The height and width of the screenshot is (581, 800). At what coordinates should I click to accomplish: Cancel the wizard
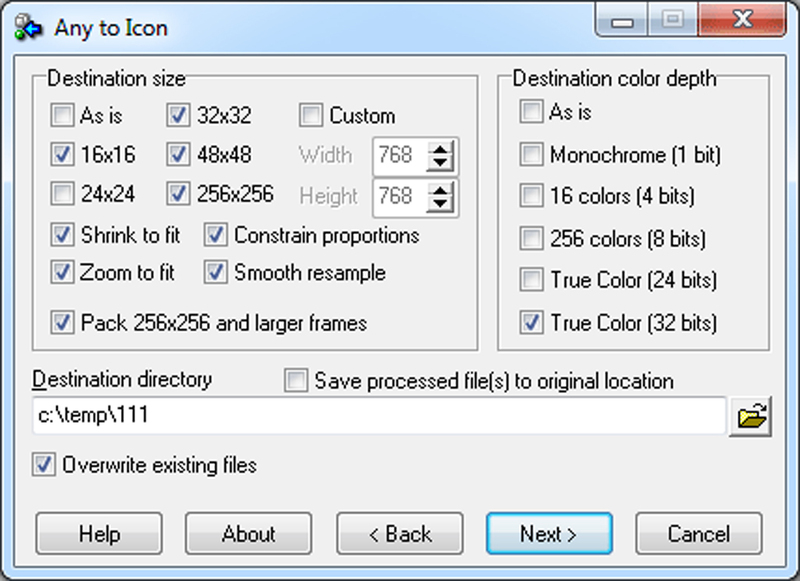click(x=698, y=534)
